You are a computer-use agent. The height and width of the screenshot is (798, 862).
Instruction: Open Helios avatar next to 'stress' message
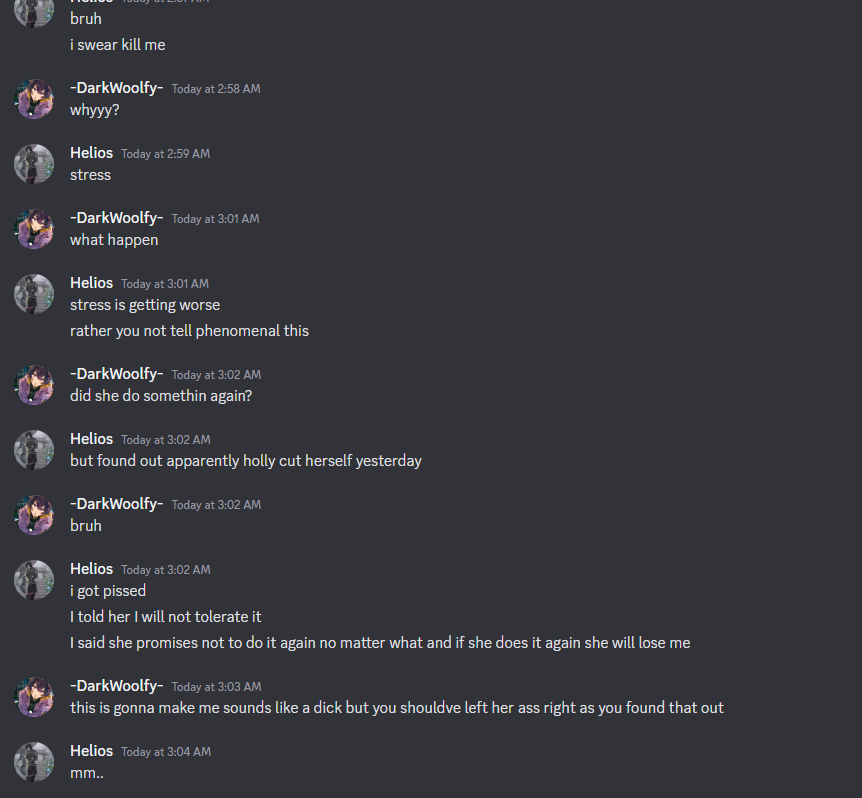tap(34, 164)
